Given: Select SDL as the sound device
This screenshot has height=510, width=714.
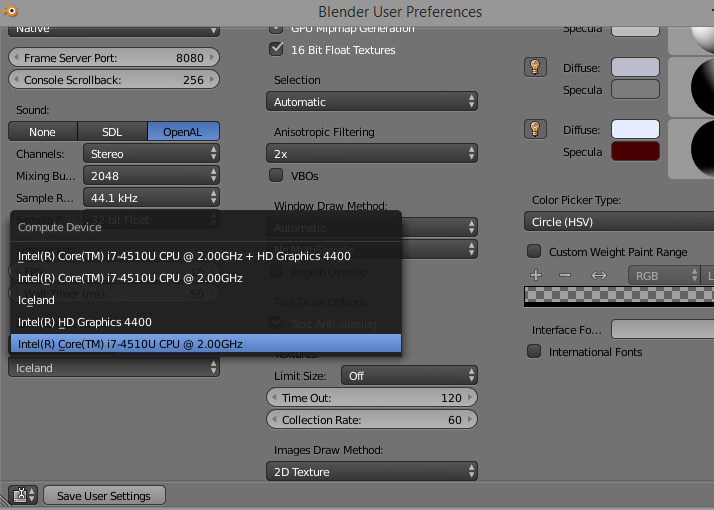Looking at the screenshot, I should [x=112, y=132].
